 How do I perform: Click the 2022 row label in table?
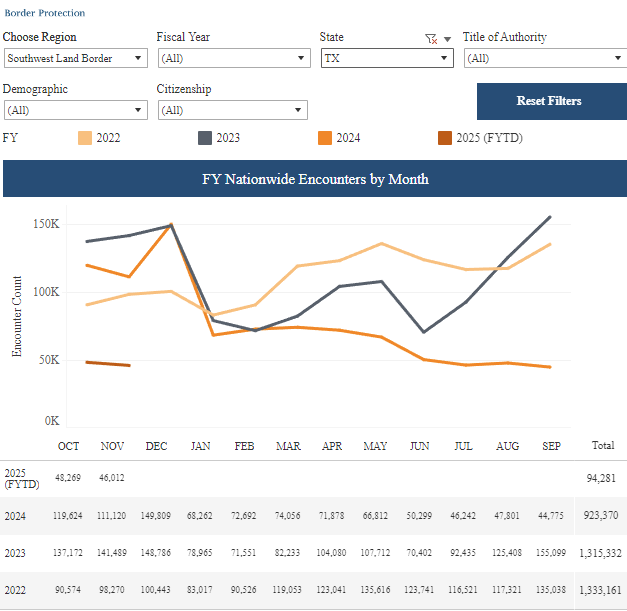click(x=15, y=590)
